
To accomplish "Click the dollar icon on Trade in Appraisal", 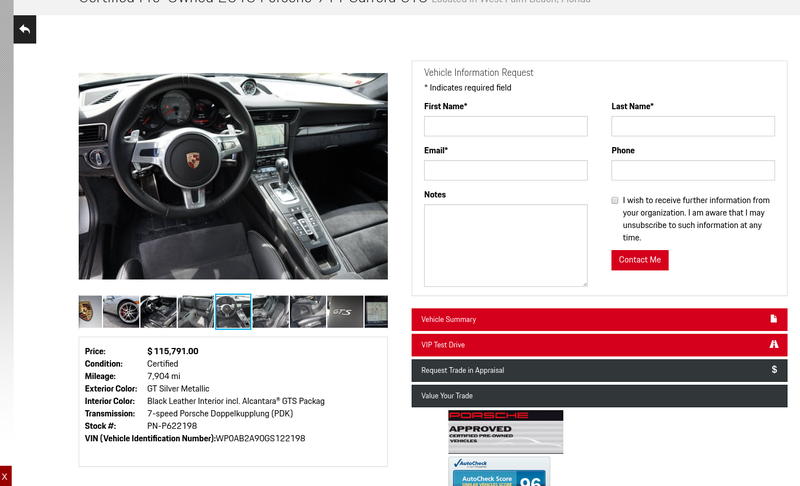I will [774, 370].
